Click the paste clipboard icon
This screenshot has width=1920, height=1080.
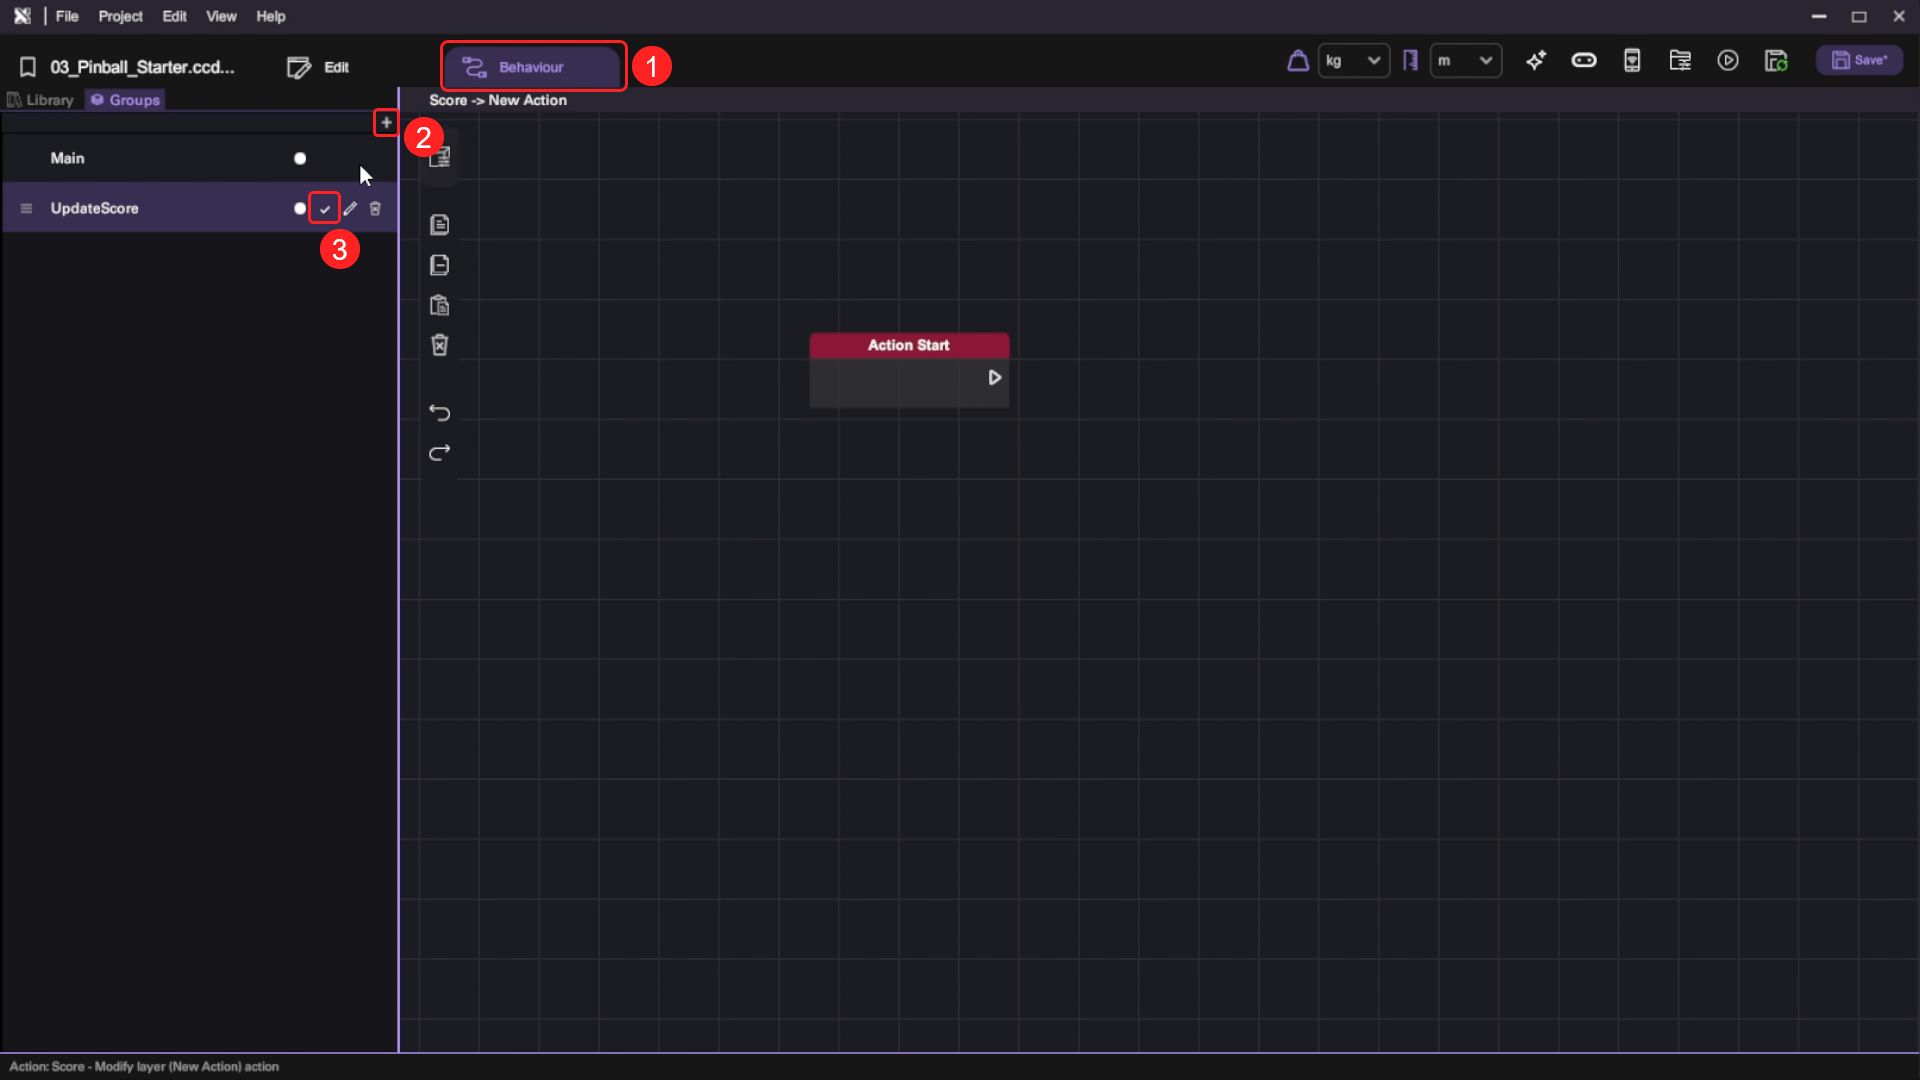point(439,306)
